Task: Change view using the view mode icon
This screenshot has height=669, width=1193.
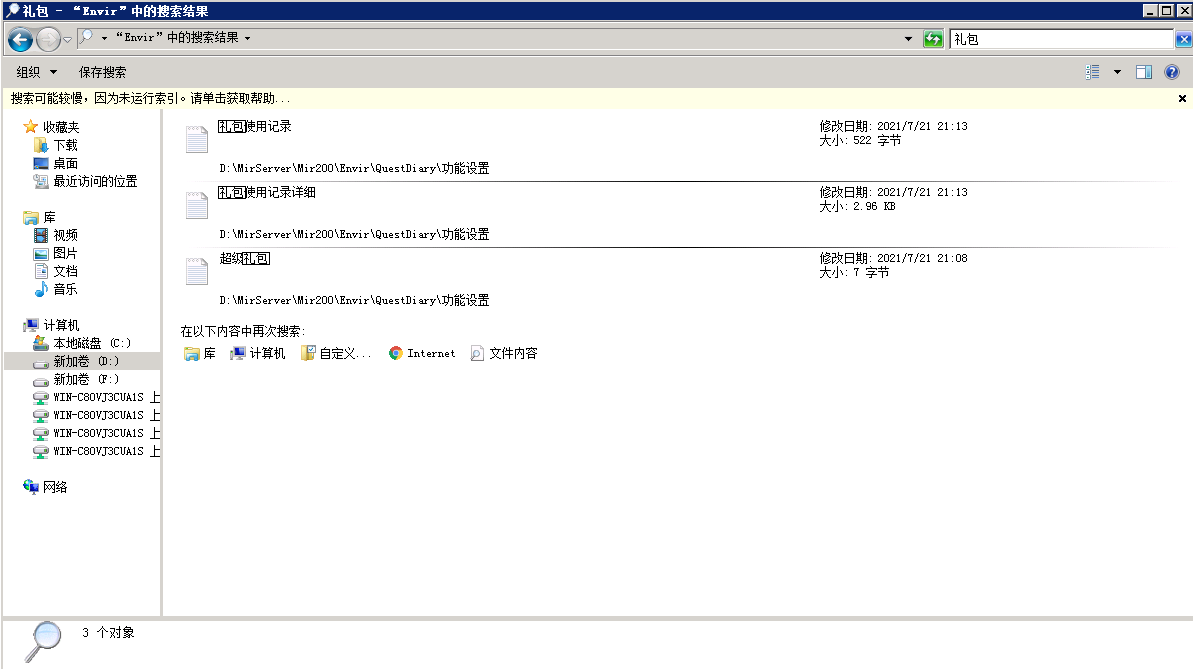Action: pos(1093,72)
